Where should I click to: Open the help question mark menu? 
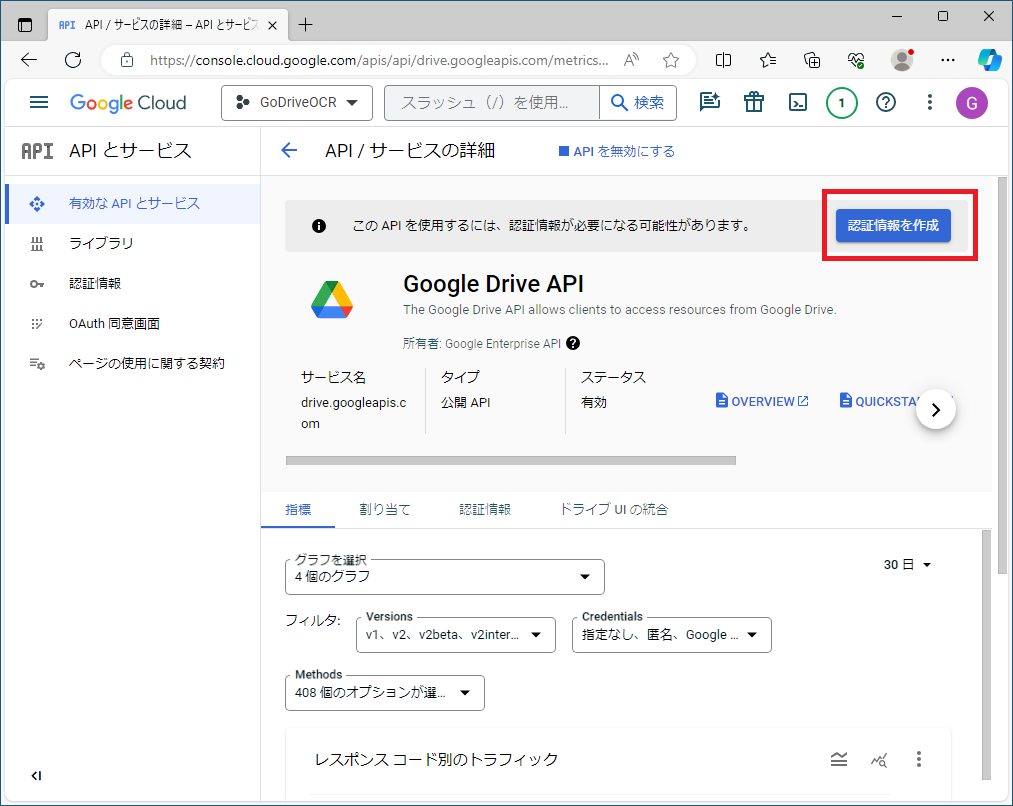[x=886, y=102]
